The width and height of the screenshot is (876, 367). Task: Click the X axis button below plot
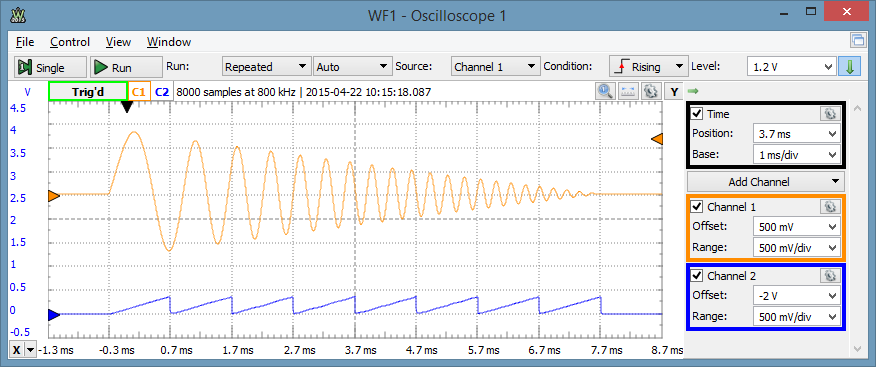17,350
